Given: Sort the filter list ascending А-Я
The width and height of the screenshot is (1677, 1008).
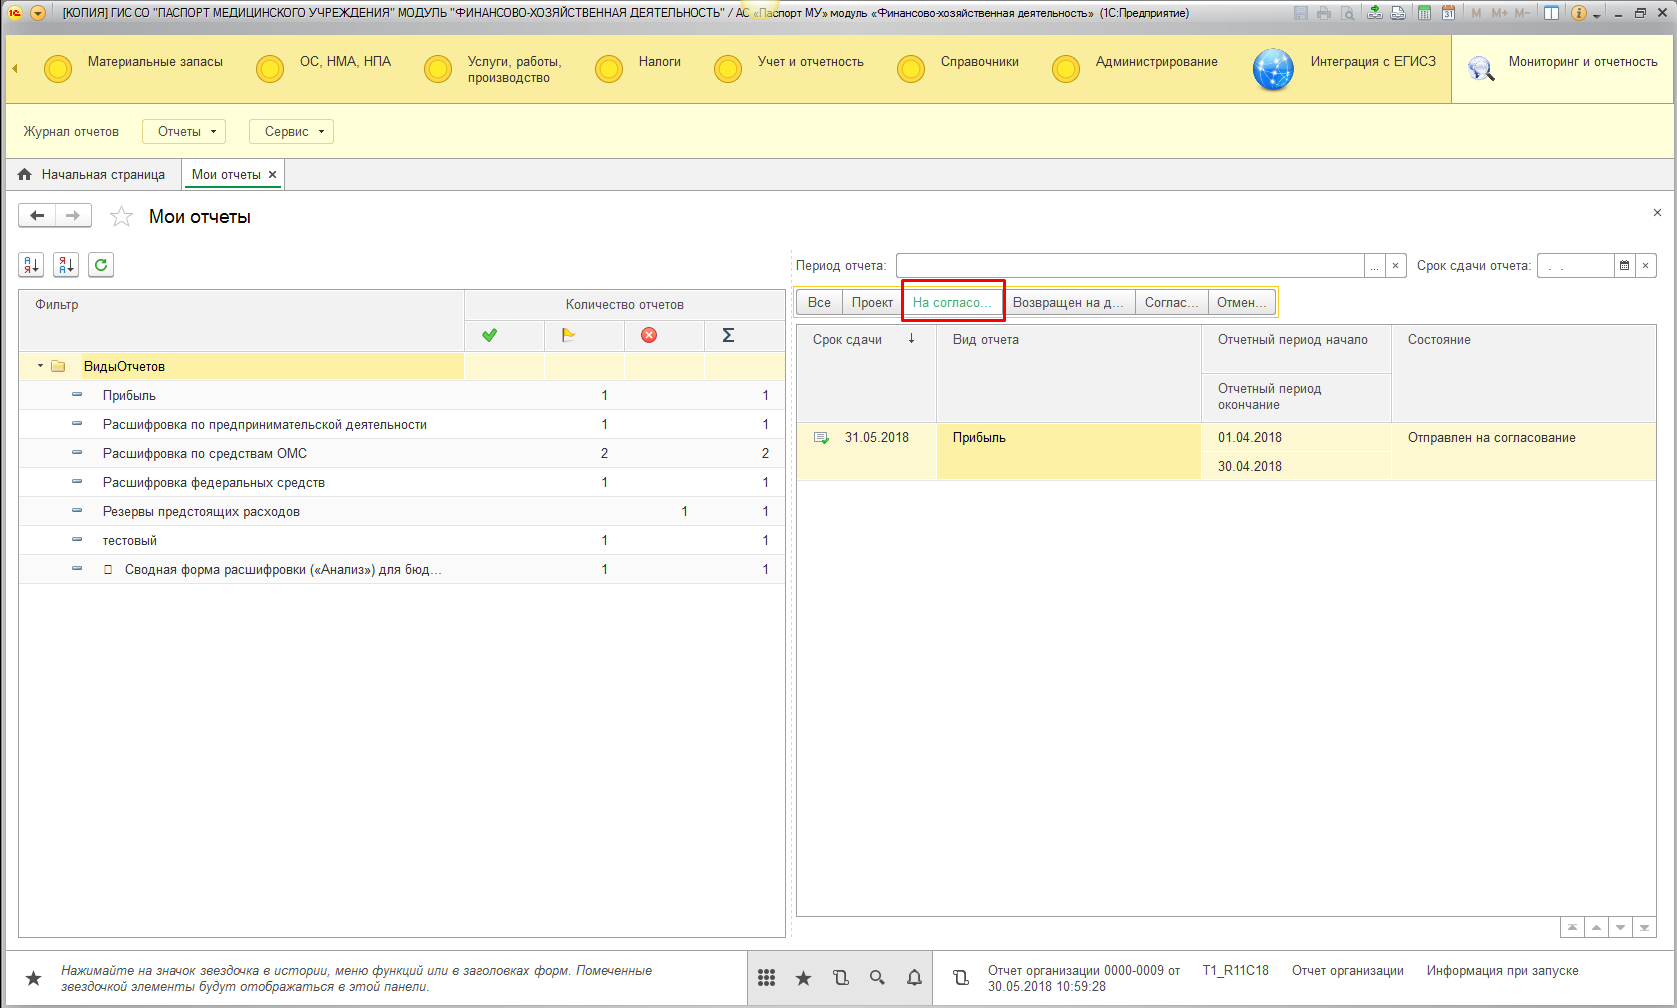Looking at the screenshot, I should [x=31, y=265].
